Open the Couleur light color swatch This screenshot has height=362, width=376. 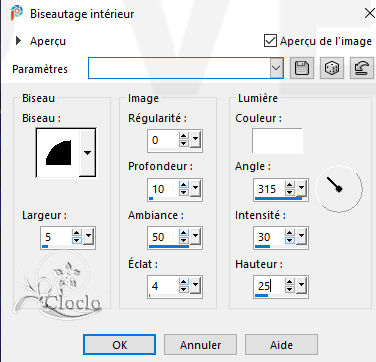[x=277, y=140]
